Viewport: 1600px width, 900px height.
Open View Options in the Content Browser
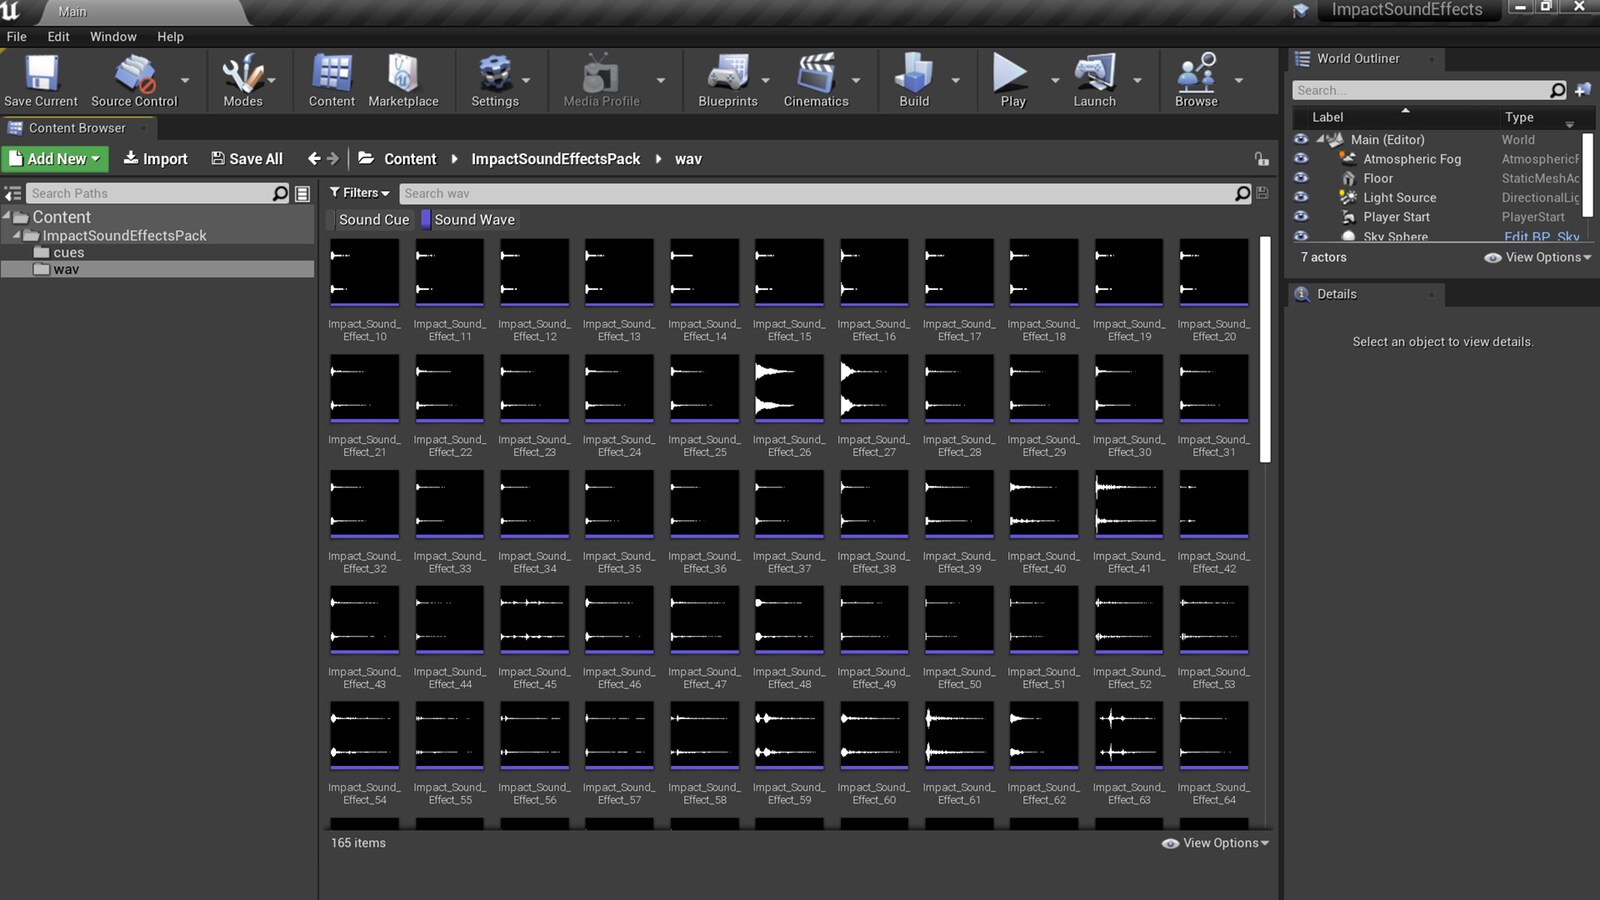pyautogui.click(x=1215, y=843)
